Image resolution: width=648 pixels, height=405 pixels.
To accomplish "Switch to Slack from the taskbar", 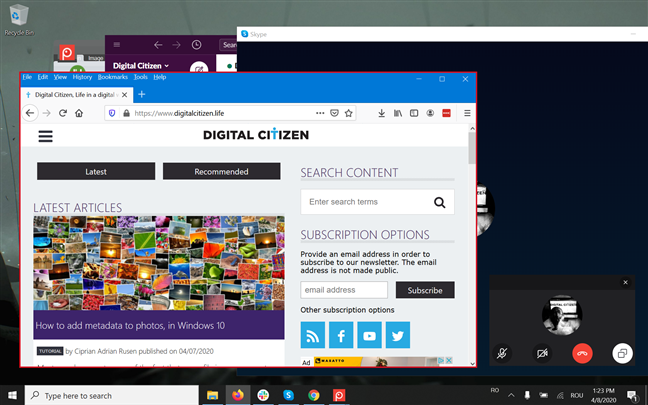I will click(x=263, y=395).
